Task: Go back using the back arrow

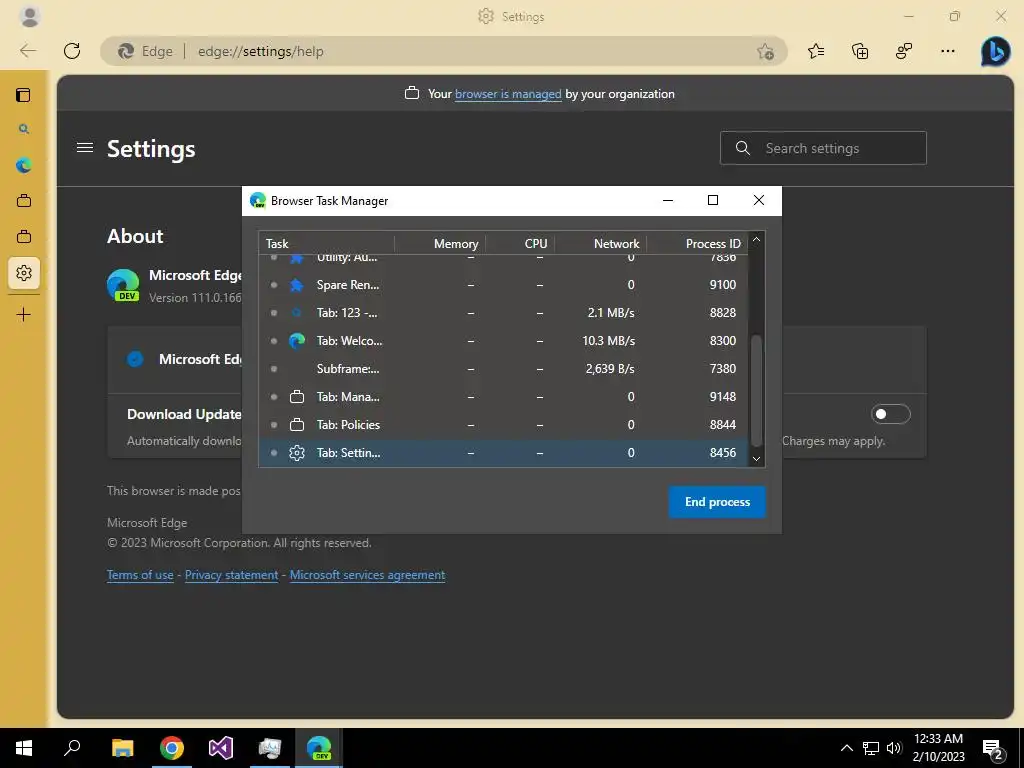Action: [x=27, y=51]
